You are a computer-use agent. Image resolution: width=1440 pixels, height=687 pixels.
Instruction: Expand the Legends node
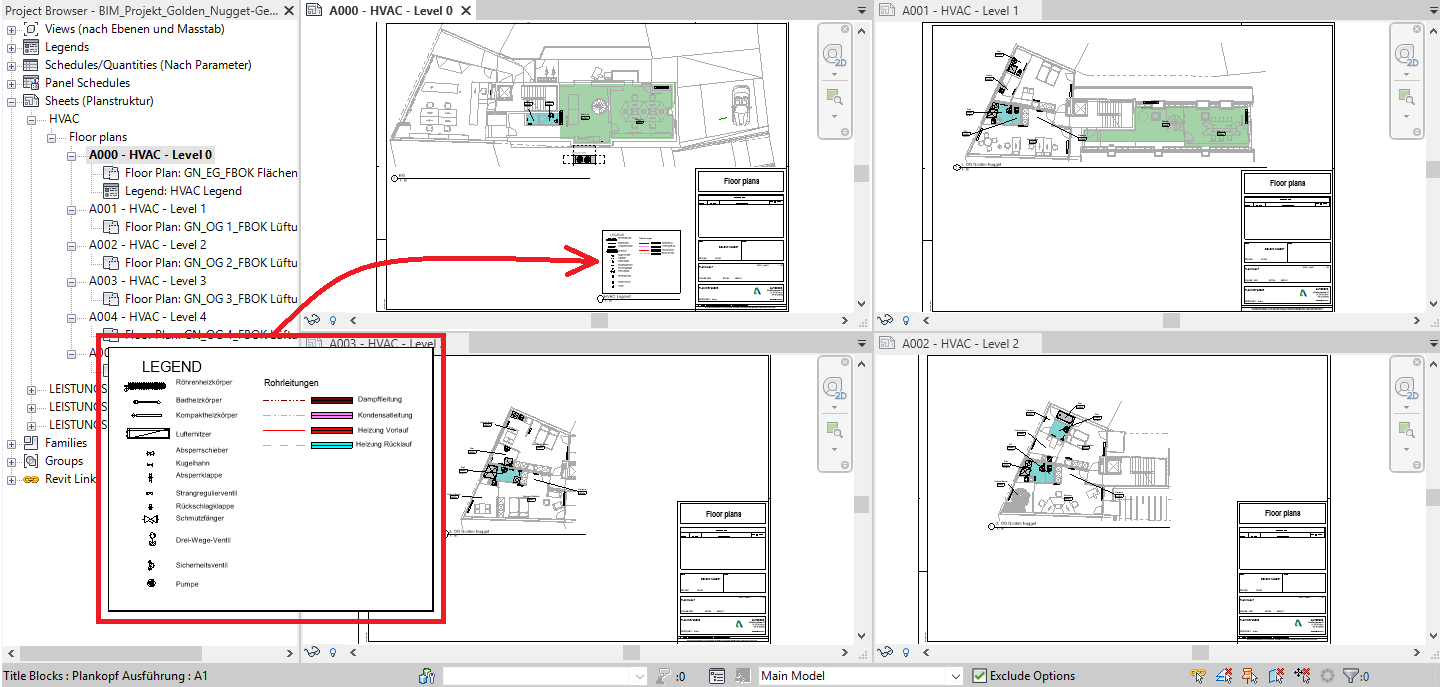pyautogui.click(x=12, y=47)
